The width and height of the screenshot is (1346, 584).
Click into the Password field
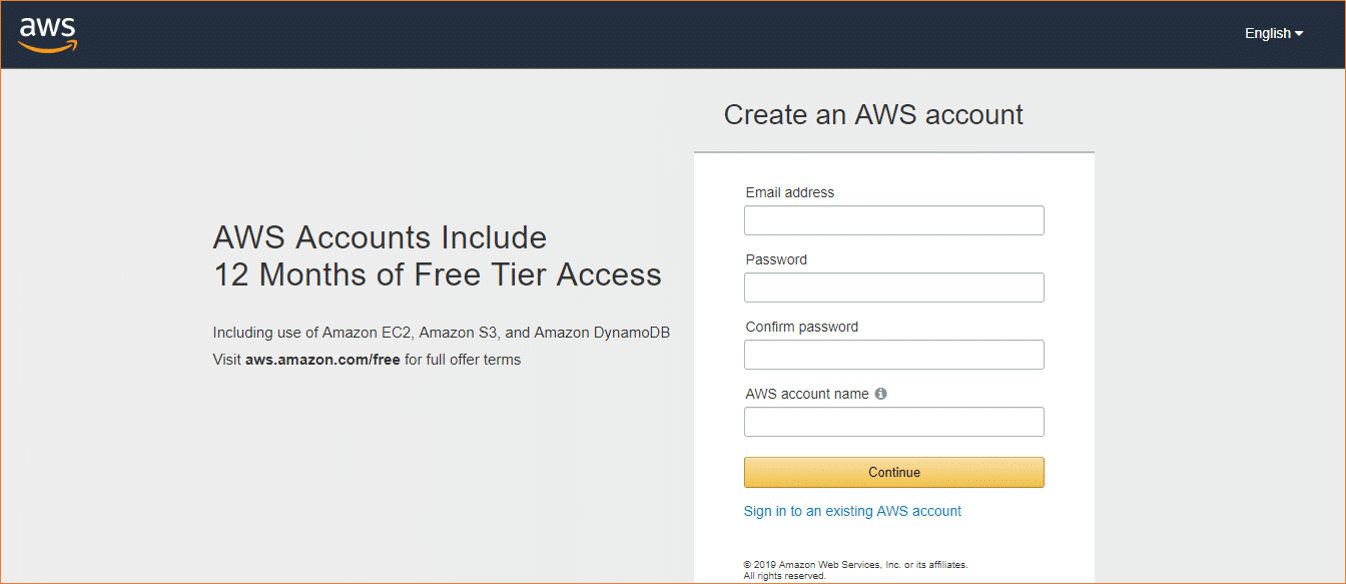(x=894, y=287)
